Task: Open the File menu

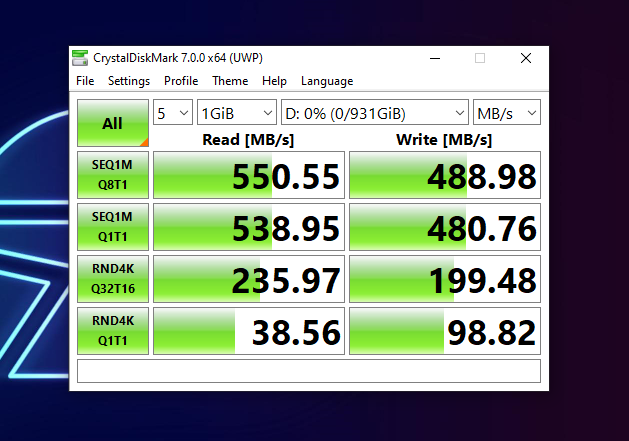Action: point(85,81)
